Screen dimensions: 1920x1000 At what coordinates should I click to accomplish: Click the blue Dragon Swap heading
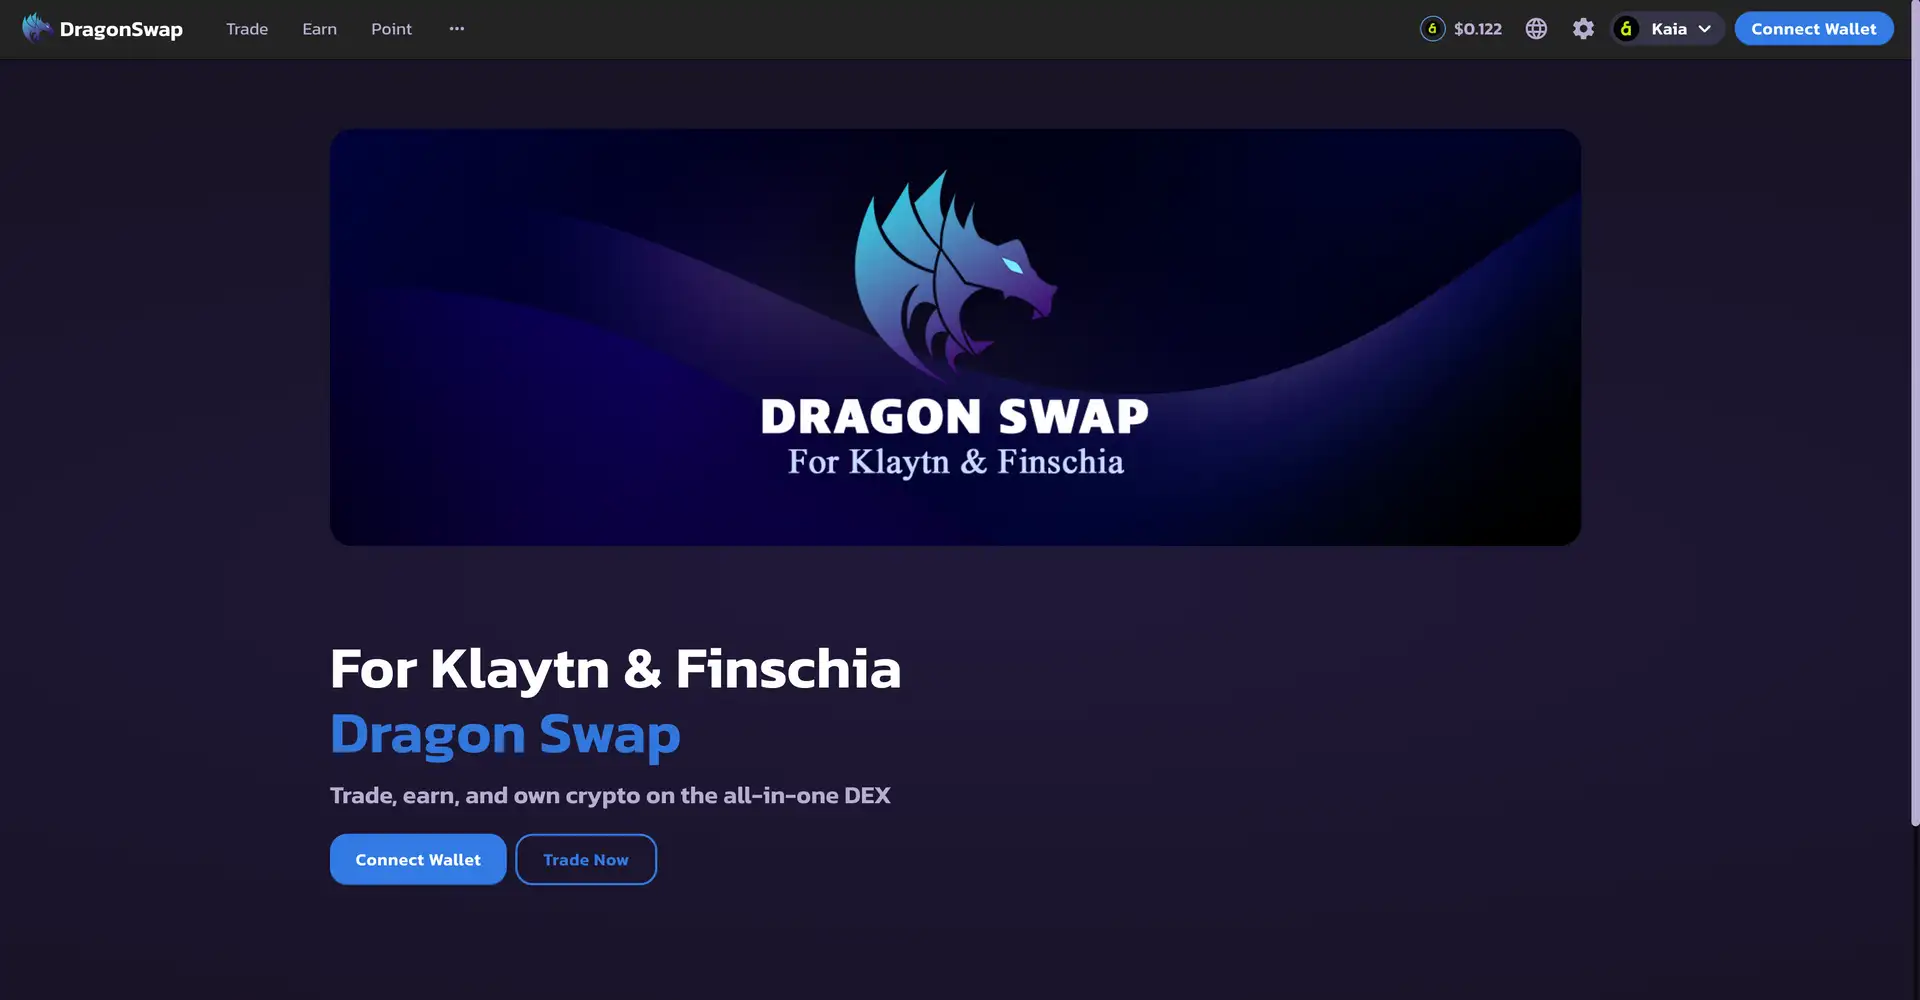click(505, 735)
